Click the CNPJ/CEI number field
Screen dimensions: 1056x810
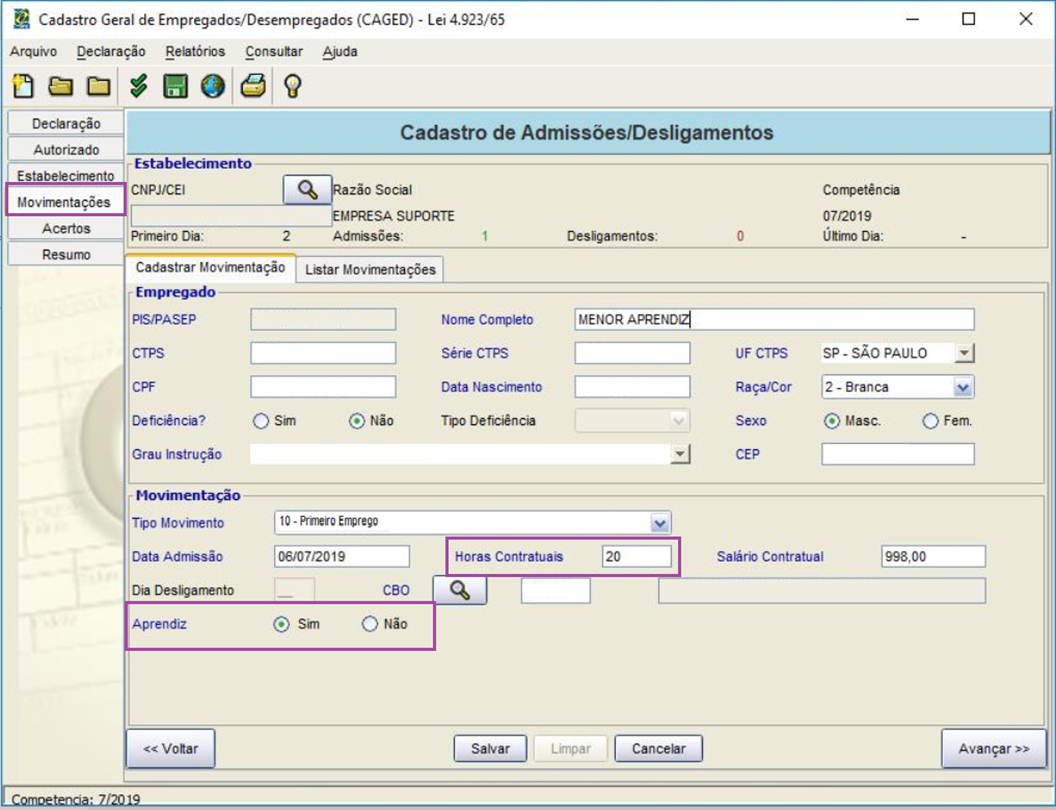230,216
